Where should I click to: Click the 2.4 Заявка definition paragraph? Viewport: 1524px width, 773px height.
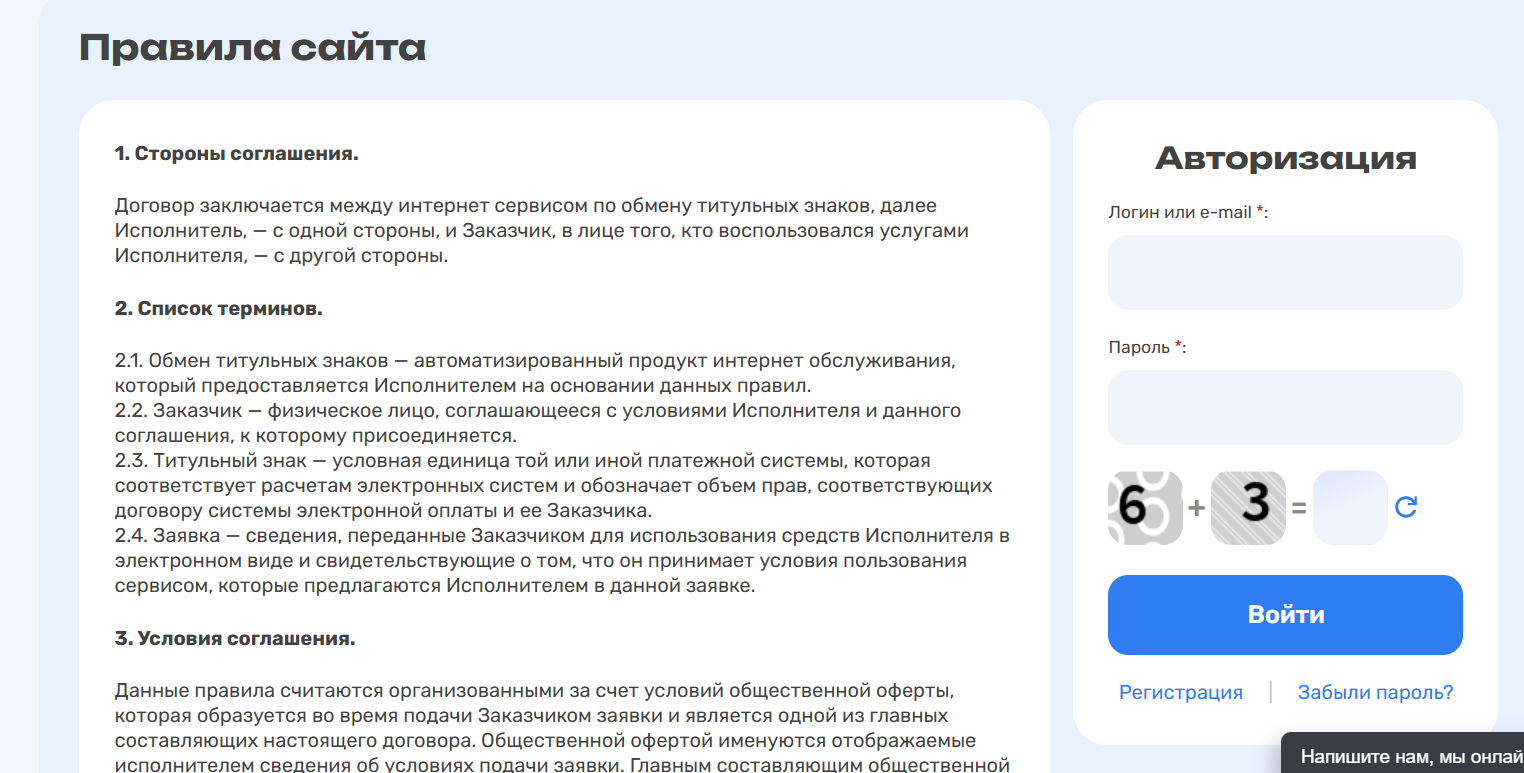pyautogui.click(x=560, y=560)
